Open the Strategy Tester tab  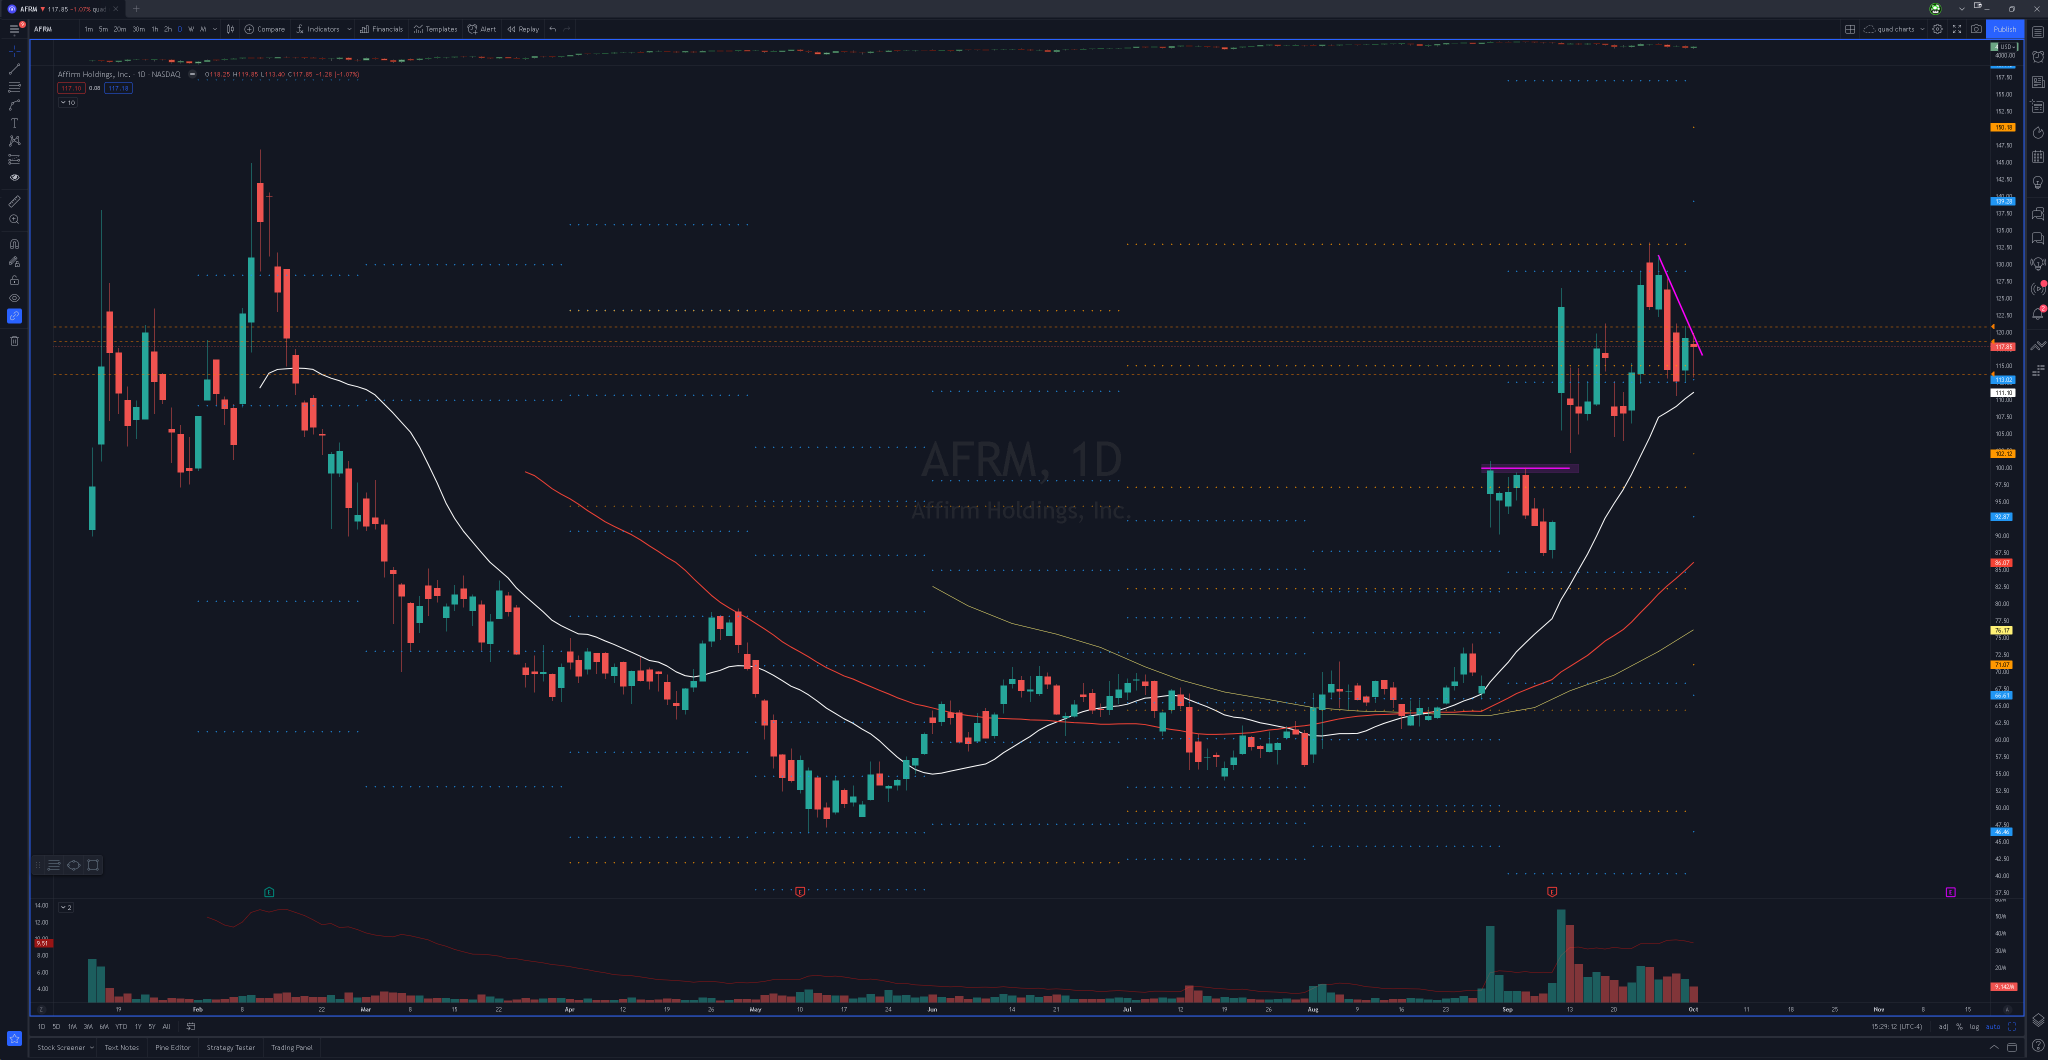tap(231, 1048)
